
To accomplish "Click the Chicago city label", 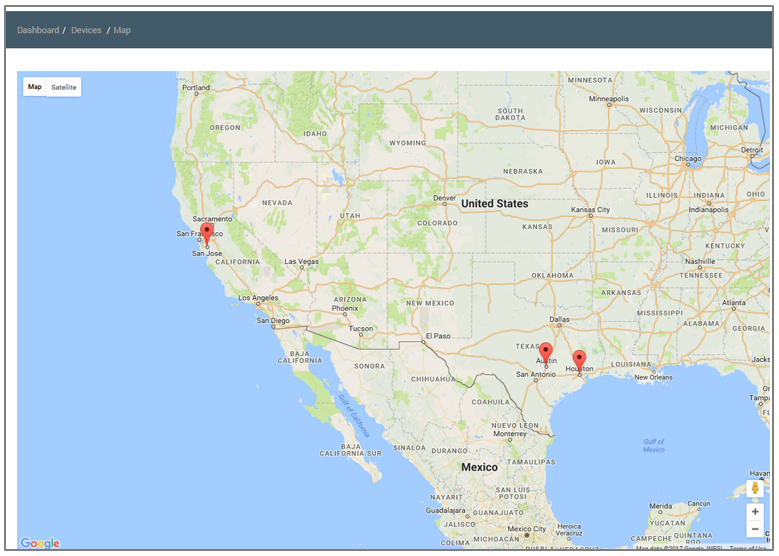I will [688, 159].
